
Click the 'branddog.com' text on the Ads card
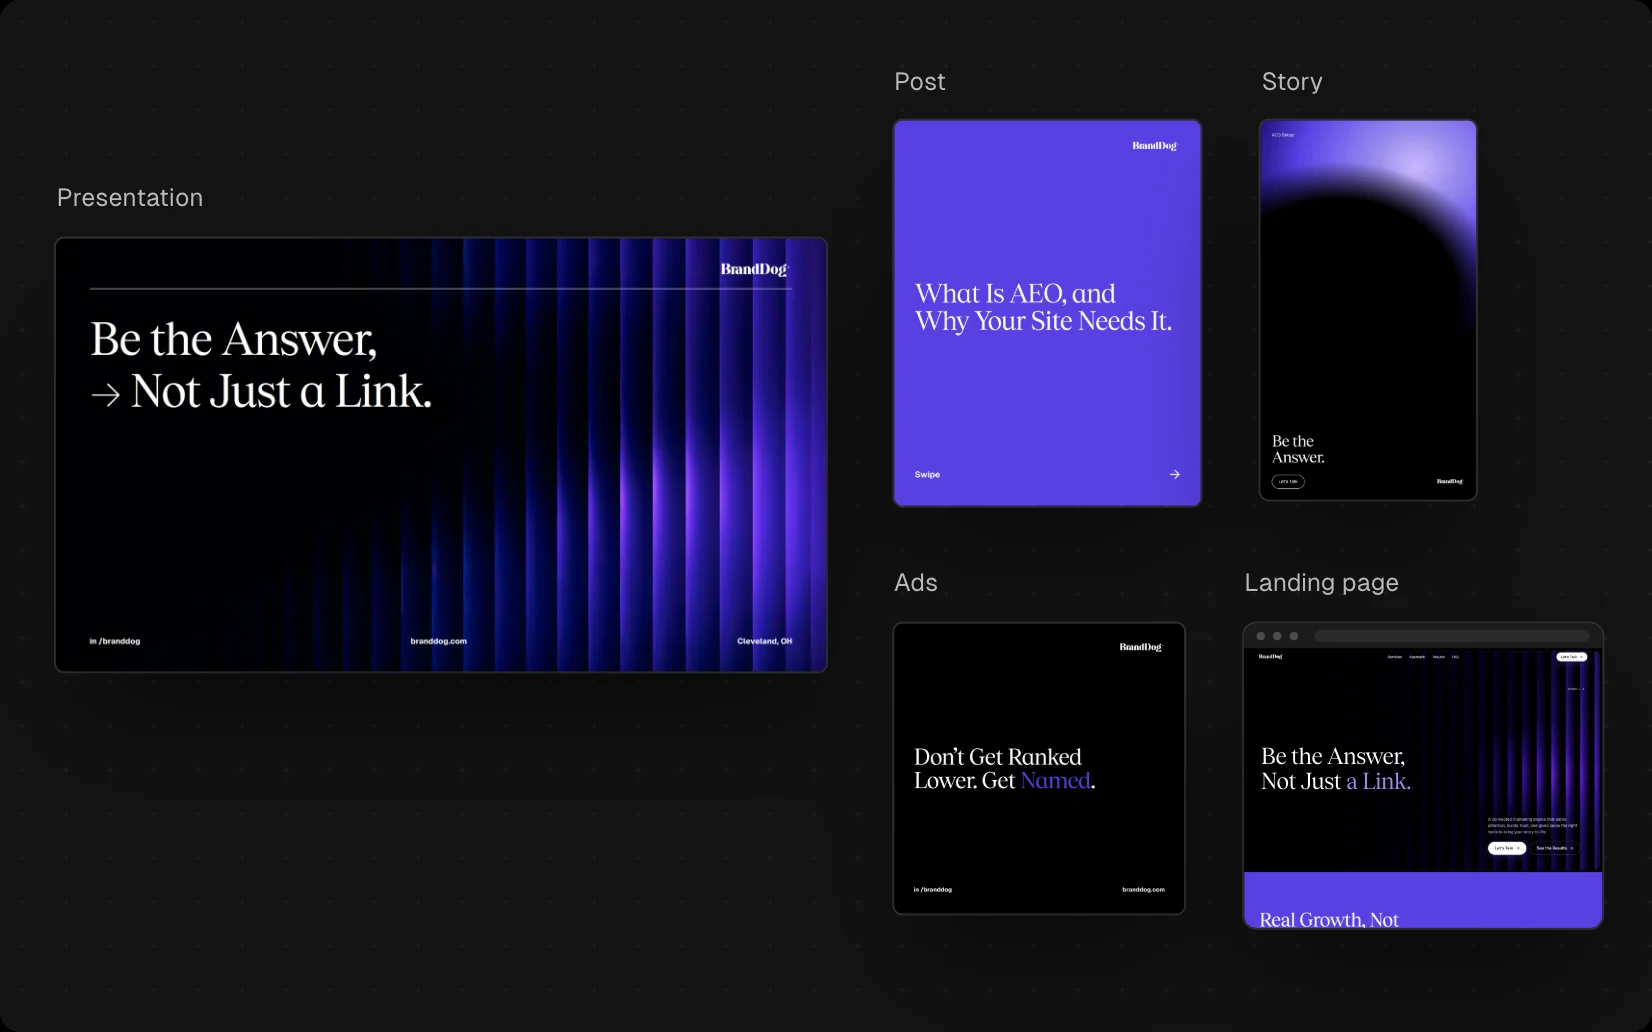point(1143,889)
